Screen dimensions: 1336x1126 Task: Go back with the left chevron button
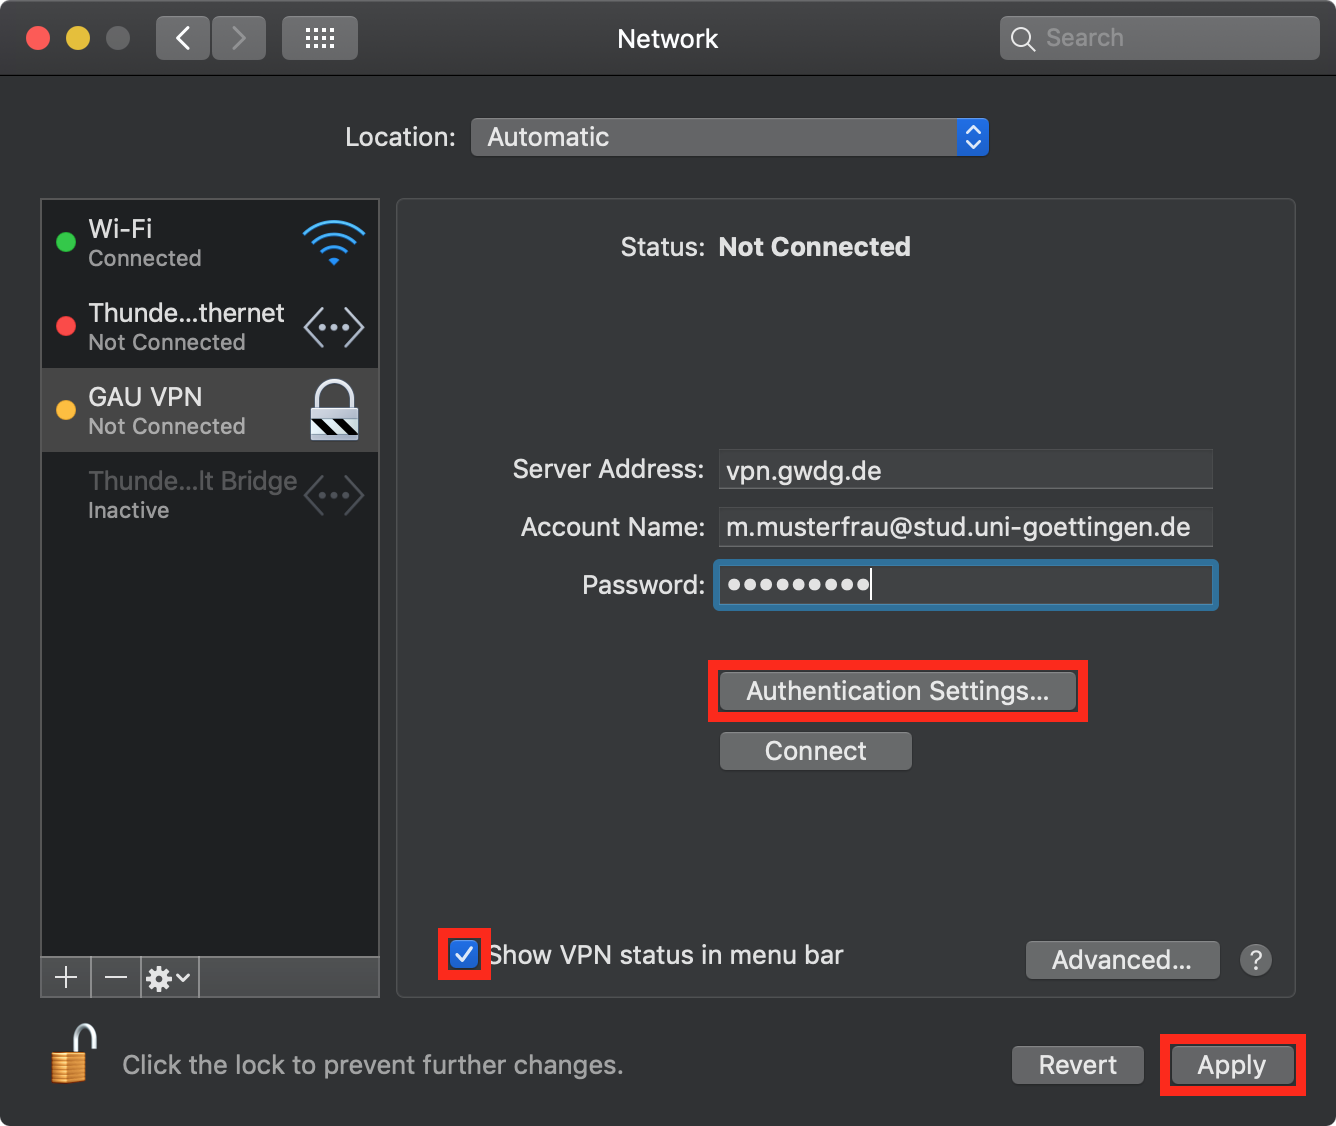183,39
